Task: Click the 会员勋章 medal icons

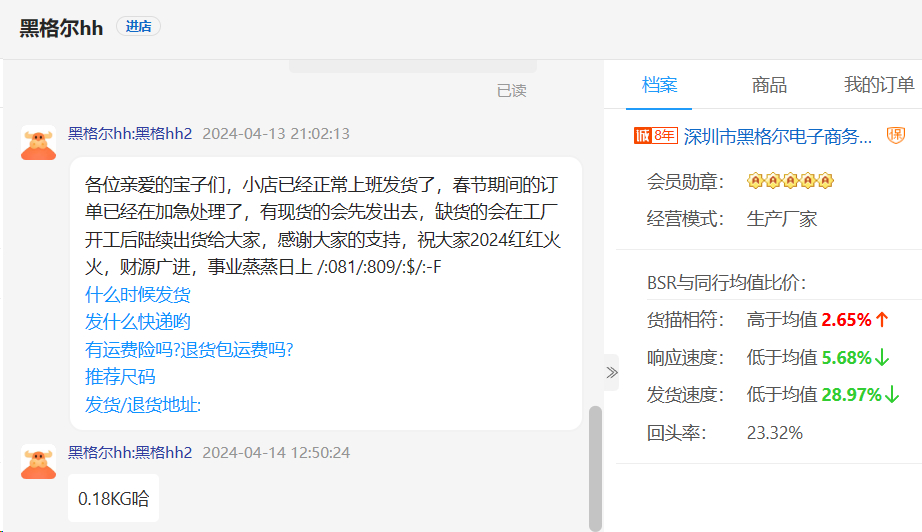Action: click(790, 180)
